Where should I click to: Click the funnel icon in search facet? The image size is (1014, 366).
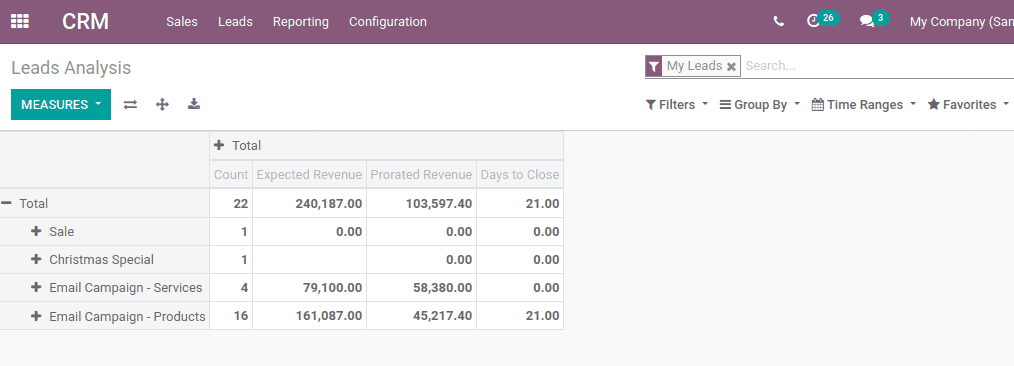(x=654, y=66)
